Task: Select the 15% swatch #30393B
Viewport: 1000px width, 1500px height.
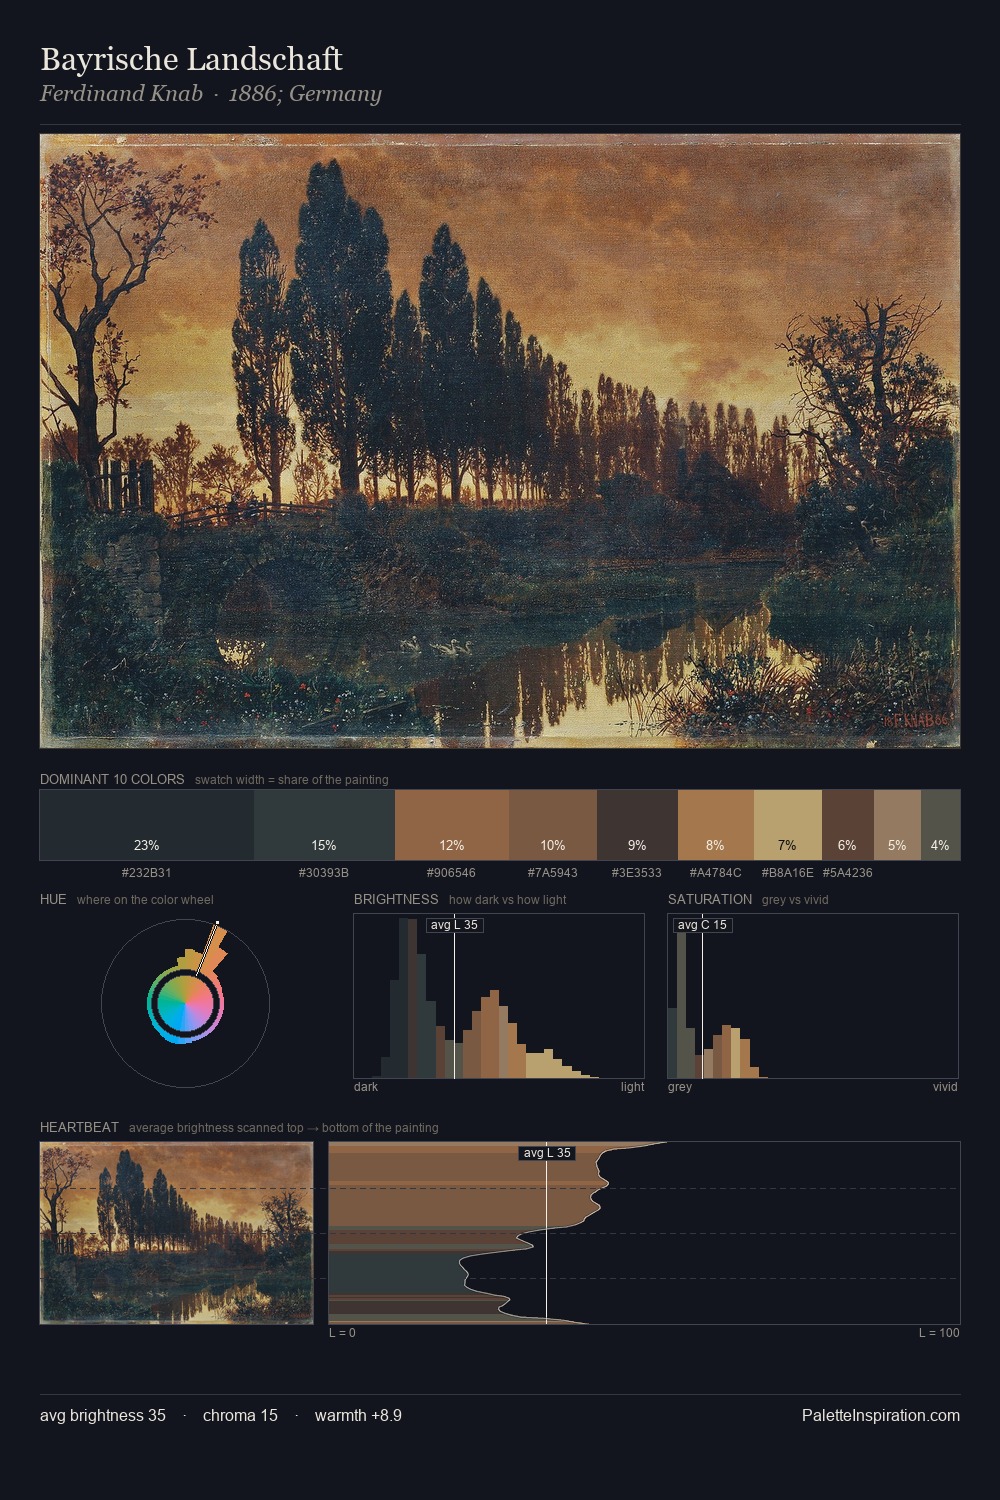Action: coord(324,825)
